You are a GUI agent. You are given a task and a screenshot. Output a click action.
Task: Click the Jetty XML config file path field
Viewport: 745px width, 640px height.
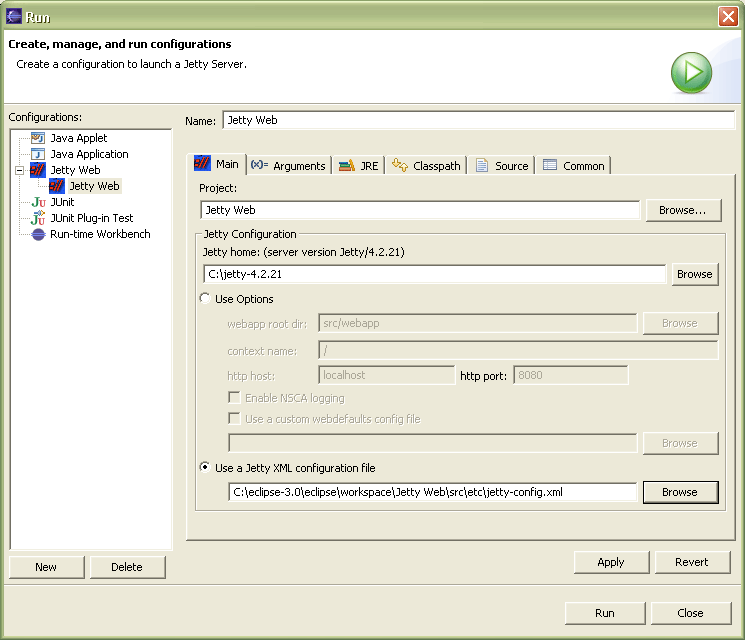click(x=432, y=492)
